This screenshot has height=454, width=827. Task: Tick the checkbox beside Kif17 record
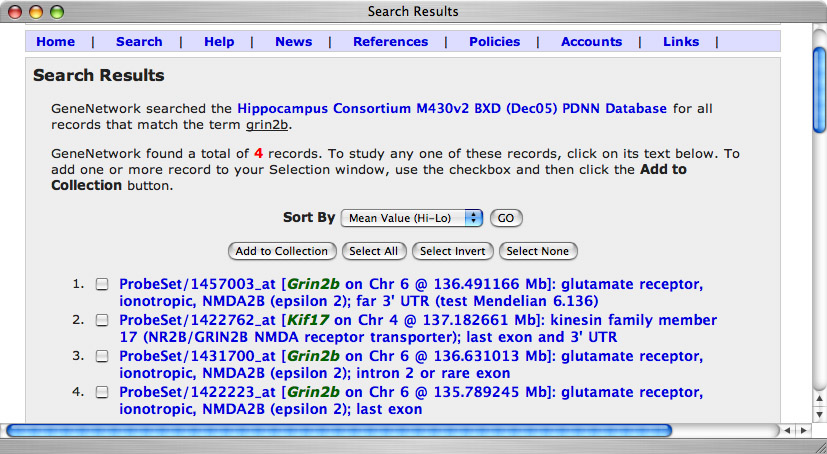(x=102, y=321)
